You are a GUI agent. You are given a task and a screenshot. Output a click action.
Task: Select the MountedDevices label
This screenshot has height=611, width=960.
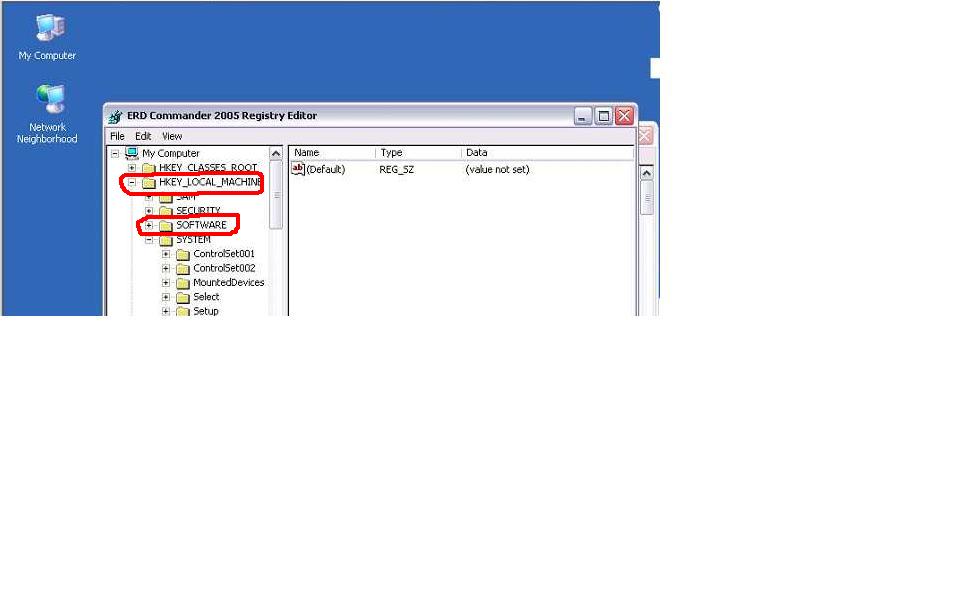tap(228, 282)
